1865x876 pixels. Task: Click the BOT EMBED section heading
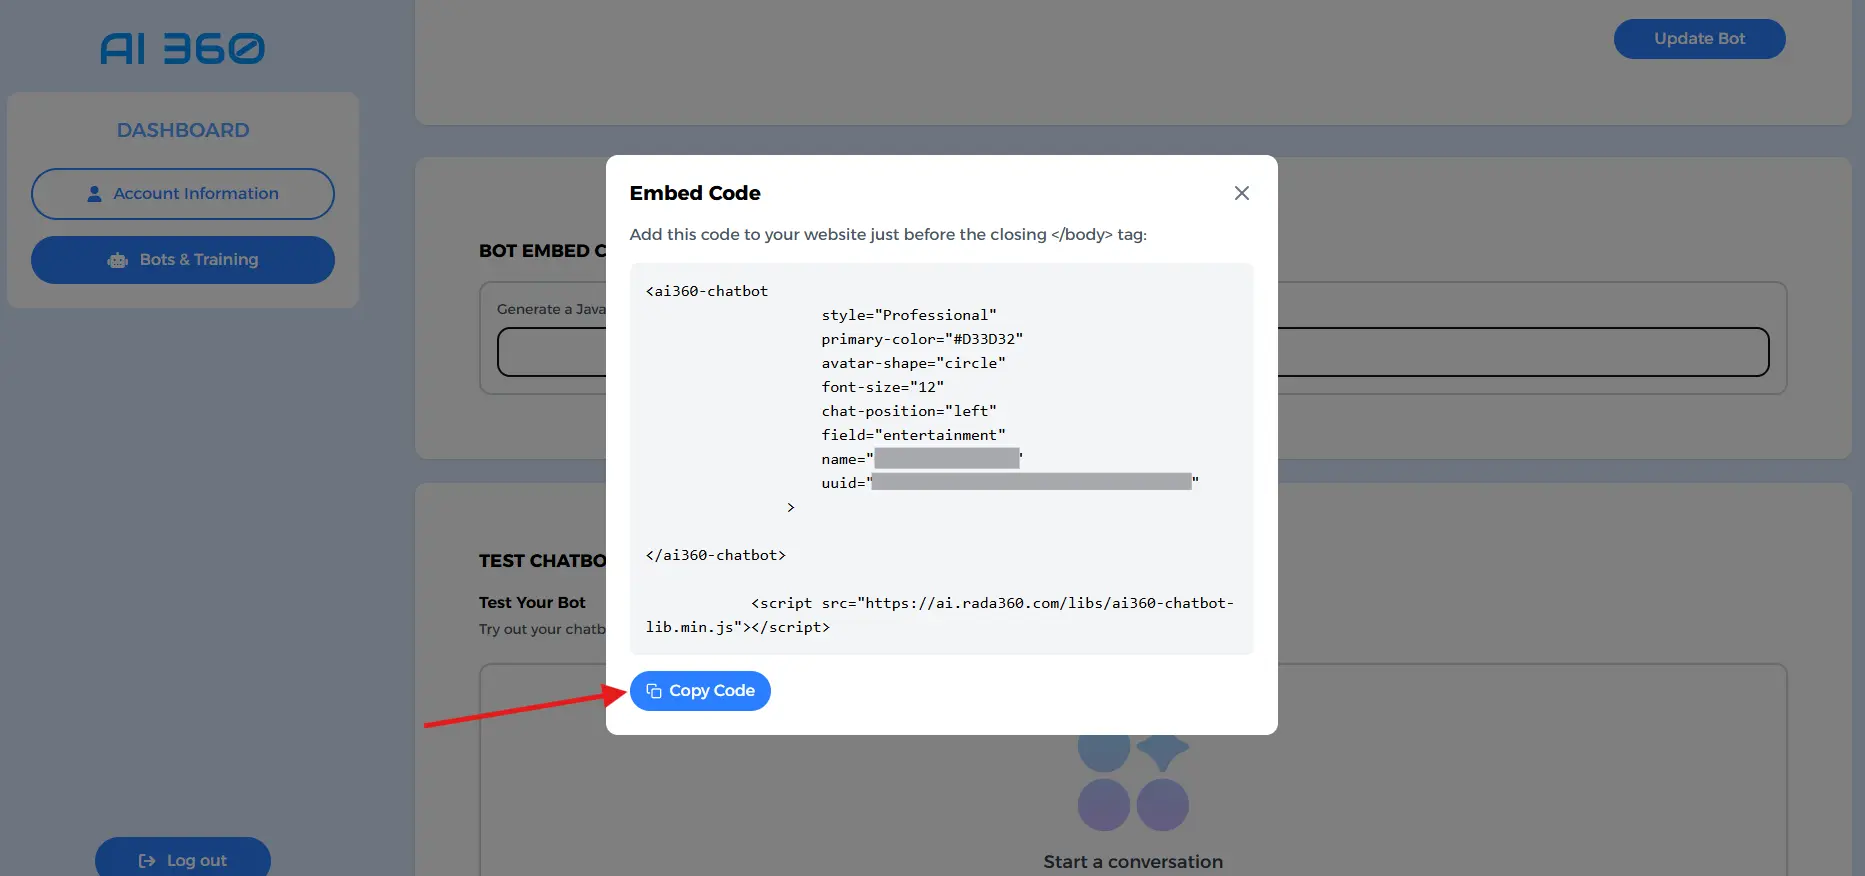(542, 251)
